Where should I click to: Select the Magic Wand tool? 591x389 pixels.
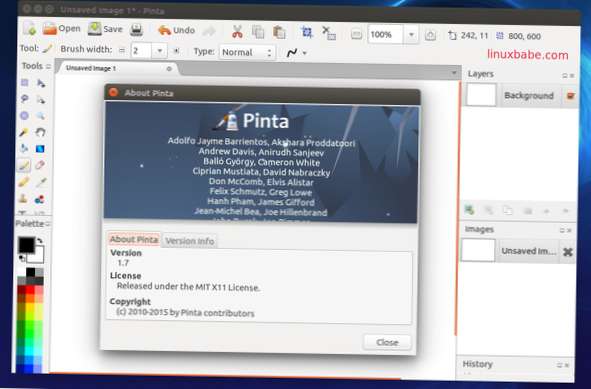point(24,132)
